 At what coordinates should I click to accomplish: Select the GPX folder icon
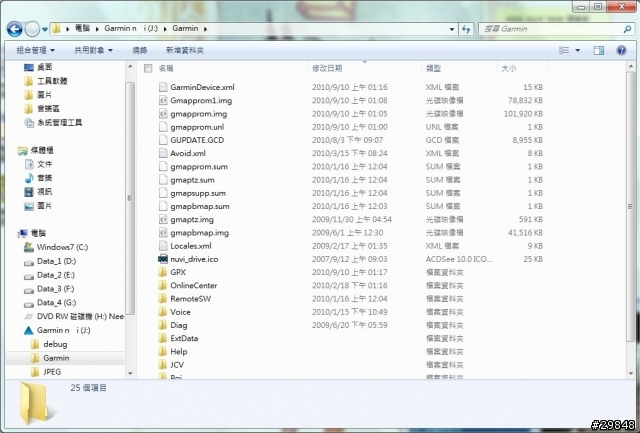[163, 272]
